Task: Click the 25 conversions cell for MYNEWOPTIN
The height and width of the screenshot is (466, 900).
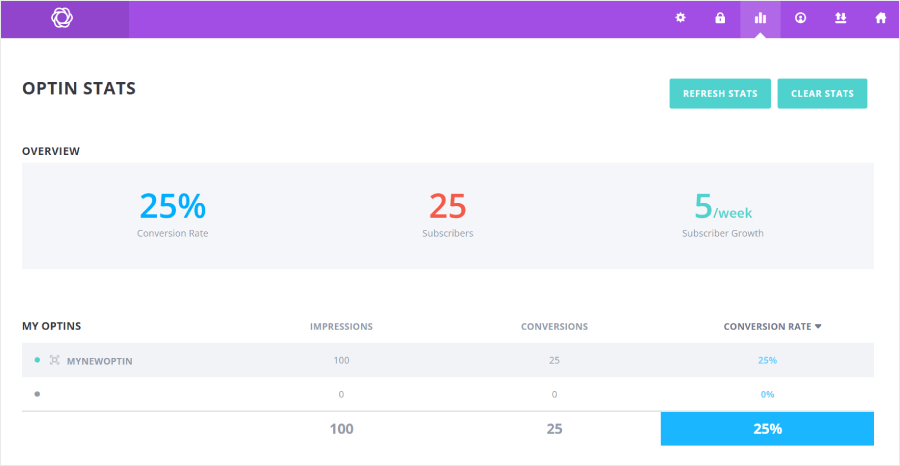Action: click(554, 360)
